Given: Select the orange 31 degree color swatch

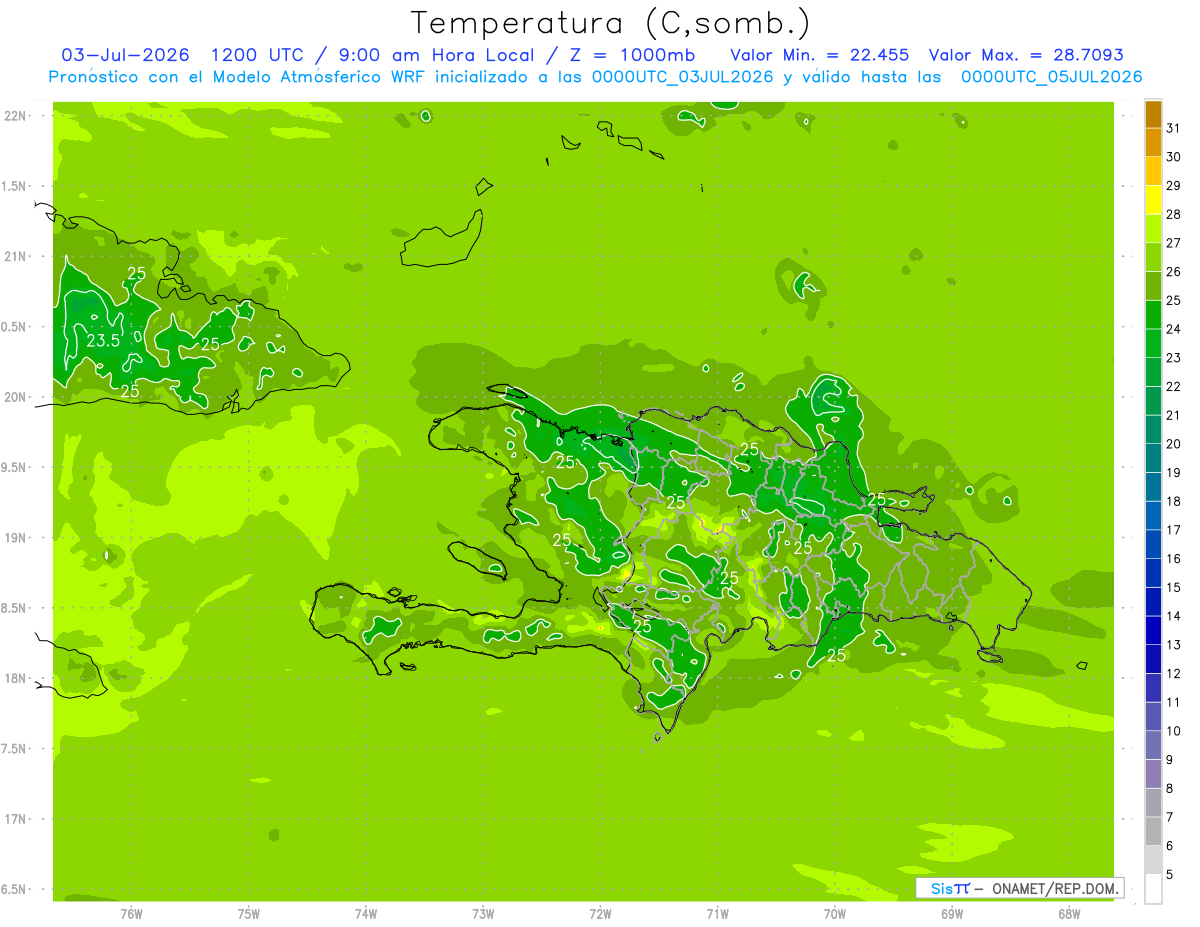Looking at the screenshot, I should [x=1153, y=114].
